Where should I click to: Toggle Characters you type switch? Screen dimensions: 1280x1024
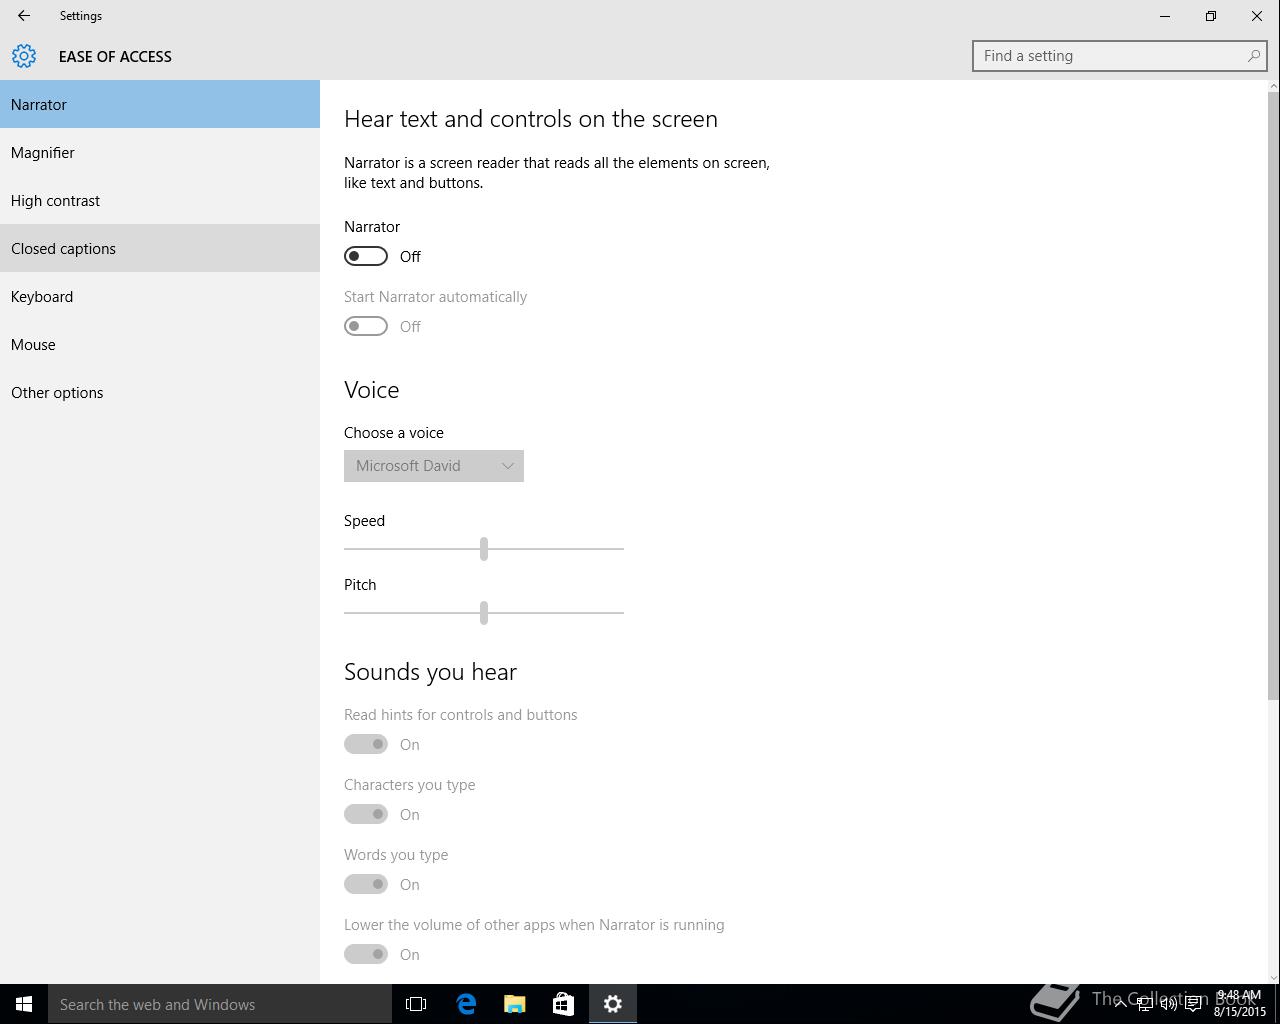point(366,814)
